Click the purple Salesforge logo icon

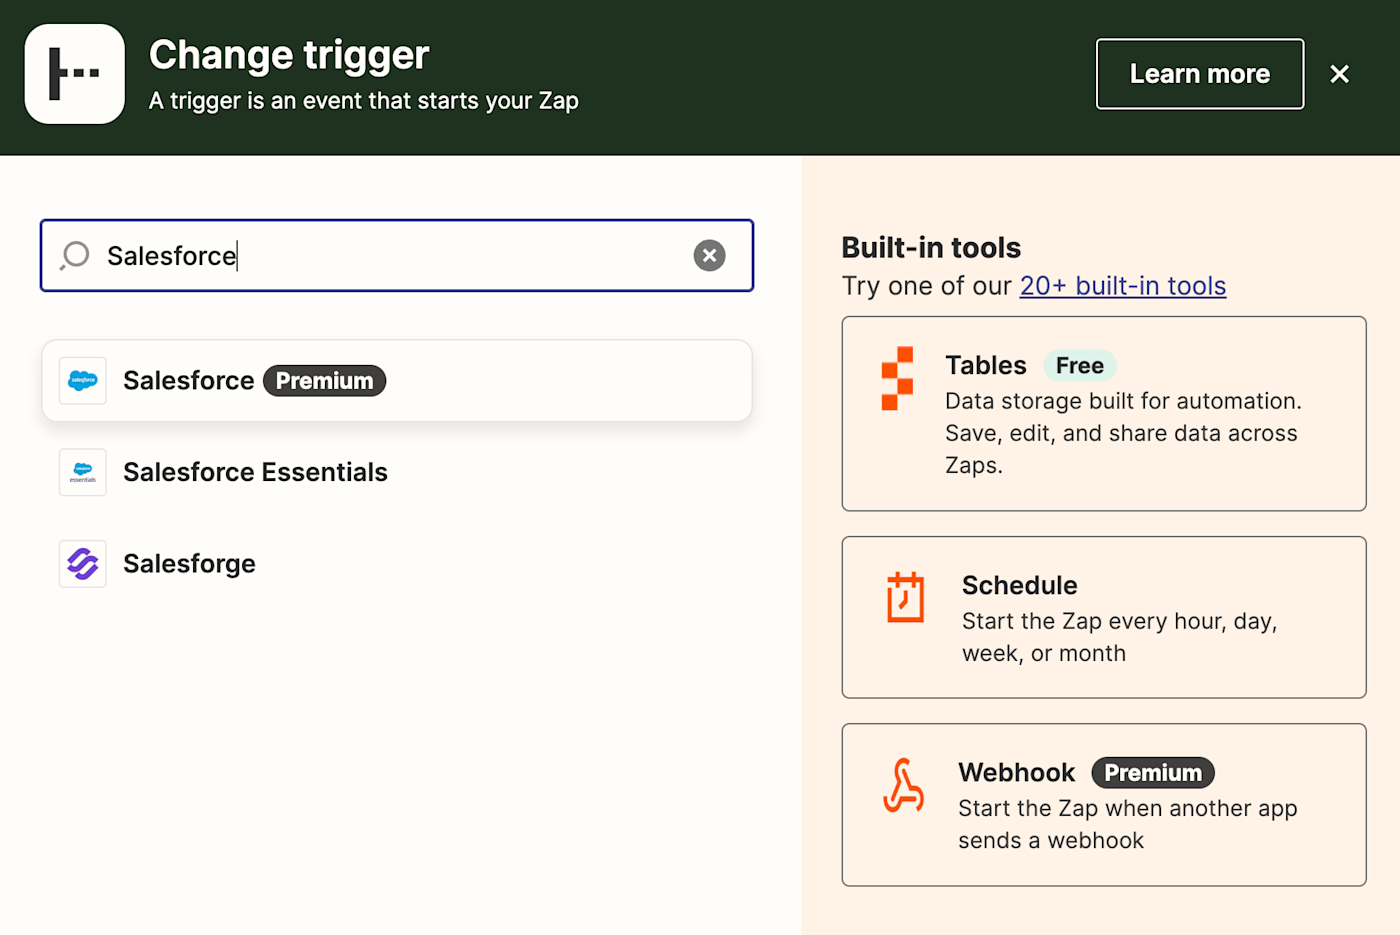pyautogui.click(x=83, y=564)
